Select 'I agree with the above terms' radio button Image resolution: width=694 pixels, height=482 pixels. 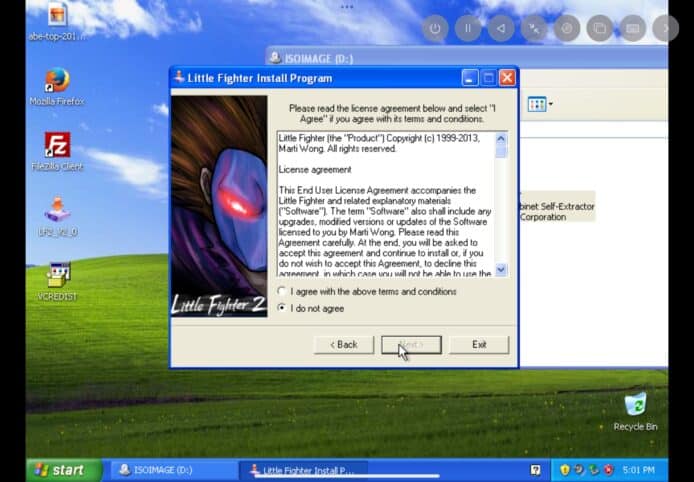tap(283, 292)
